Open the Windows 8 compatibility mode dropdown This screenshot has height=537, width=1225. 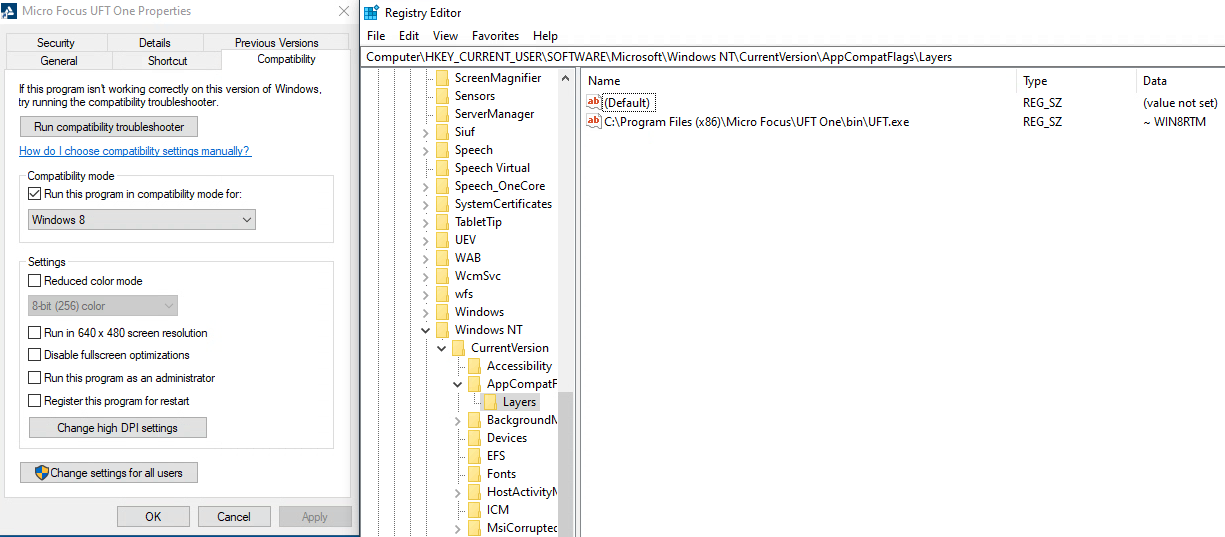pos(141,219)
